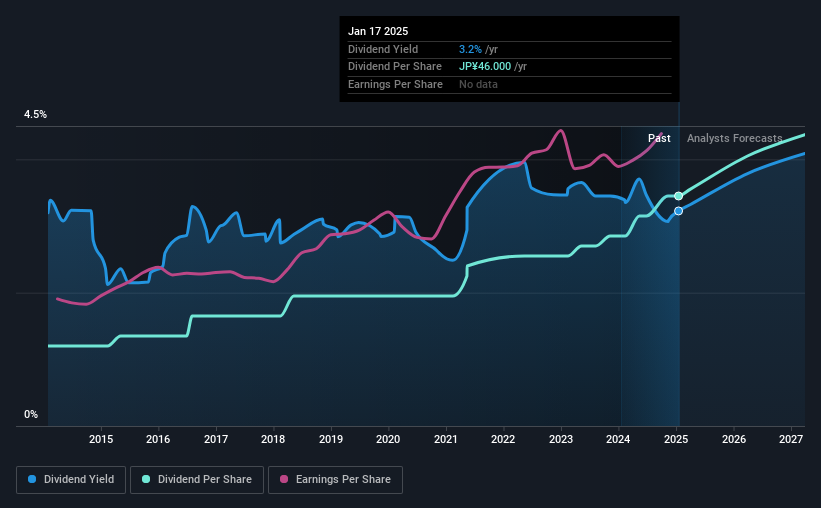Click the 2023 x-axis label
This screenshot has height=508, width=821.
click(561, 439)
